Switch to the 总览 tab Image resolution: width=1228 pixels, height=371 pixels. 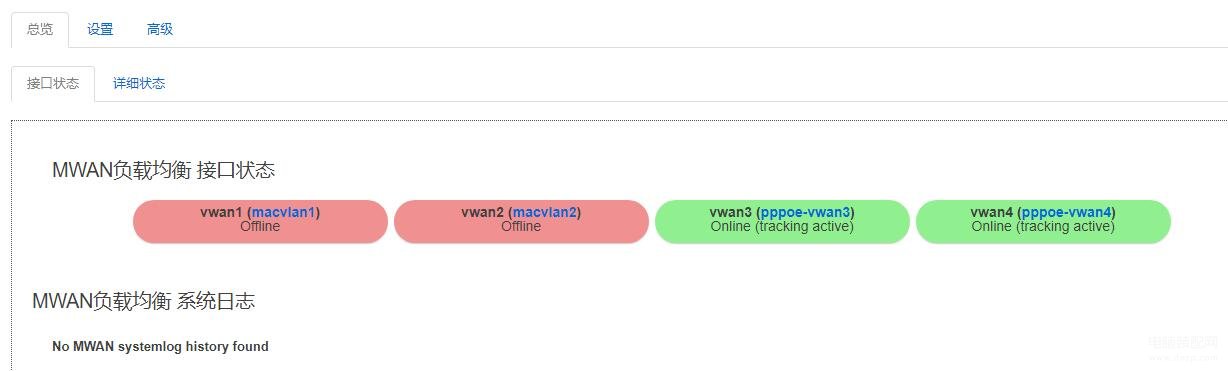click(x=40, y=29)
